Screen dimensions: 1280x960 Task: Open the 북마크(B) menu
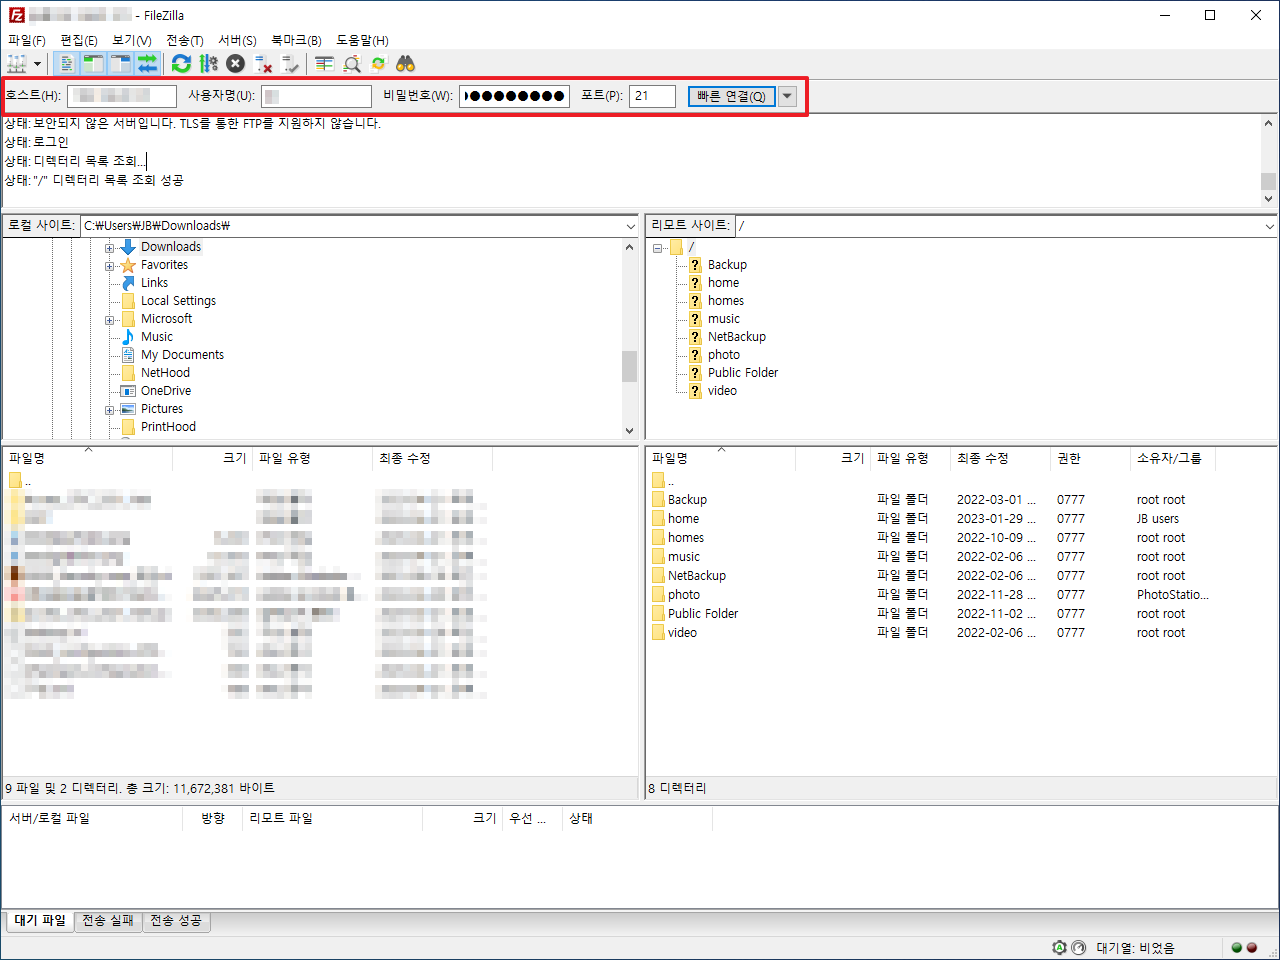pyautogui.click(x=296, y=40)
